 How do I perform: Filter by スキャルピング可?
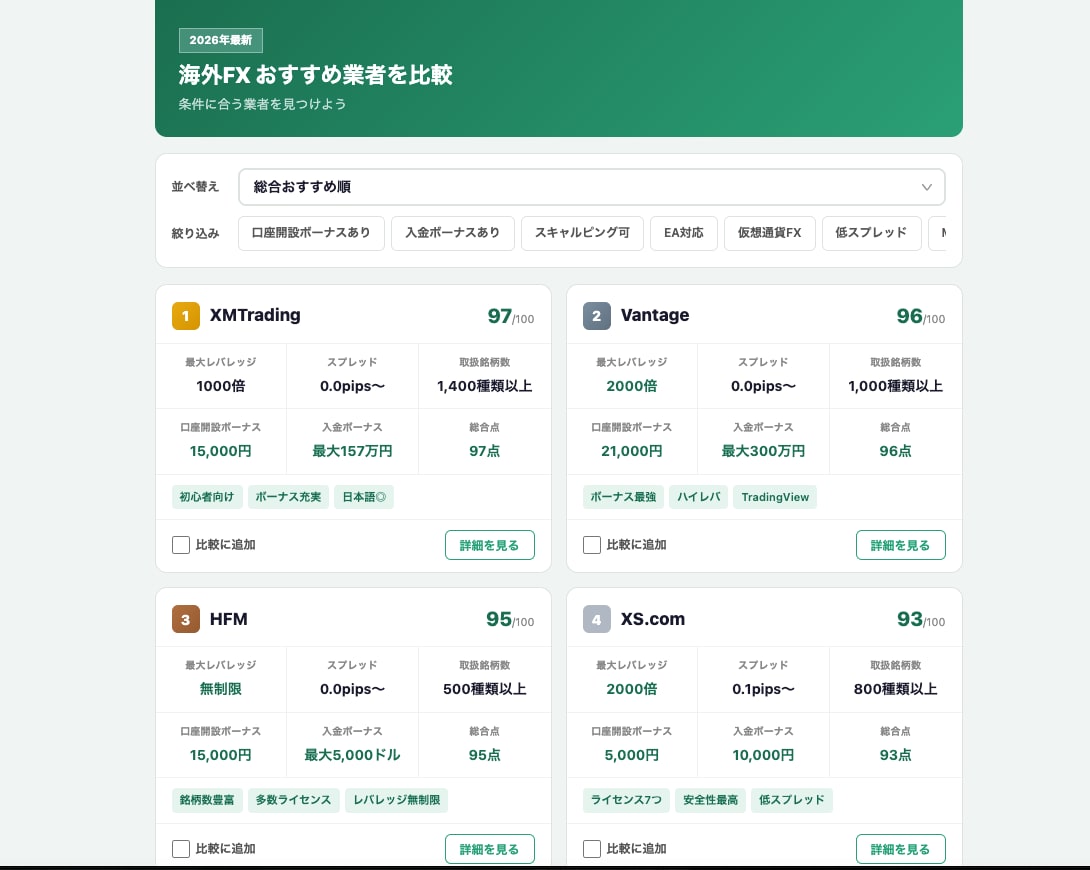point(582,233)
